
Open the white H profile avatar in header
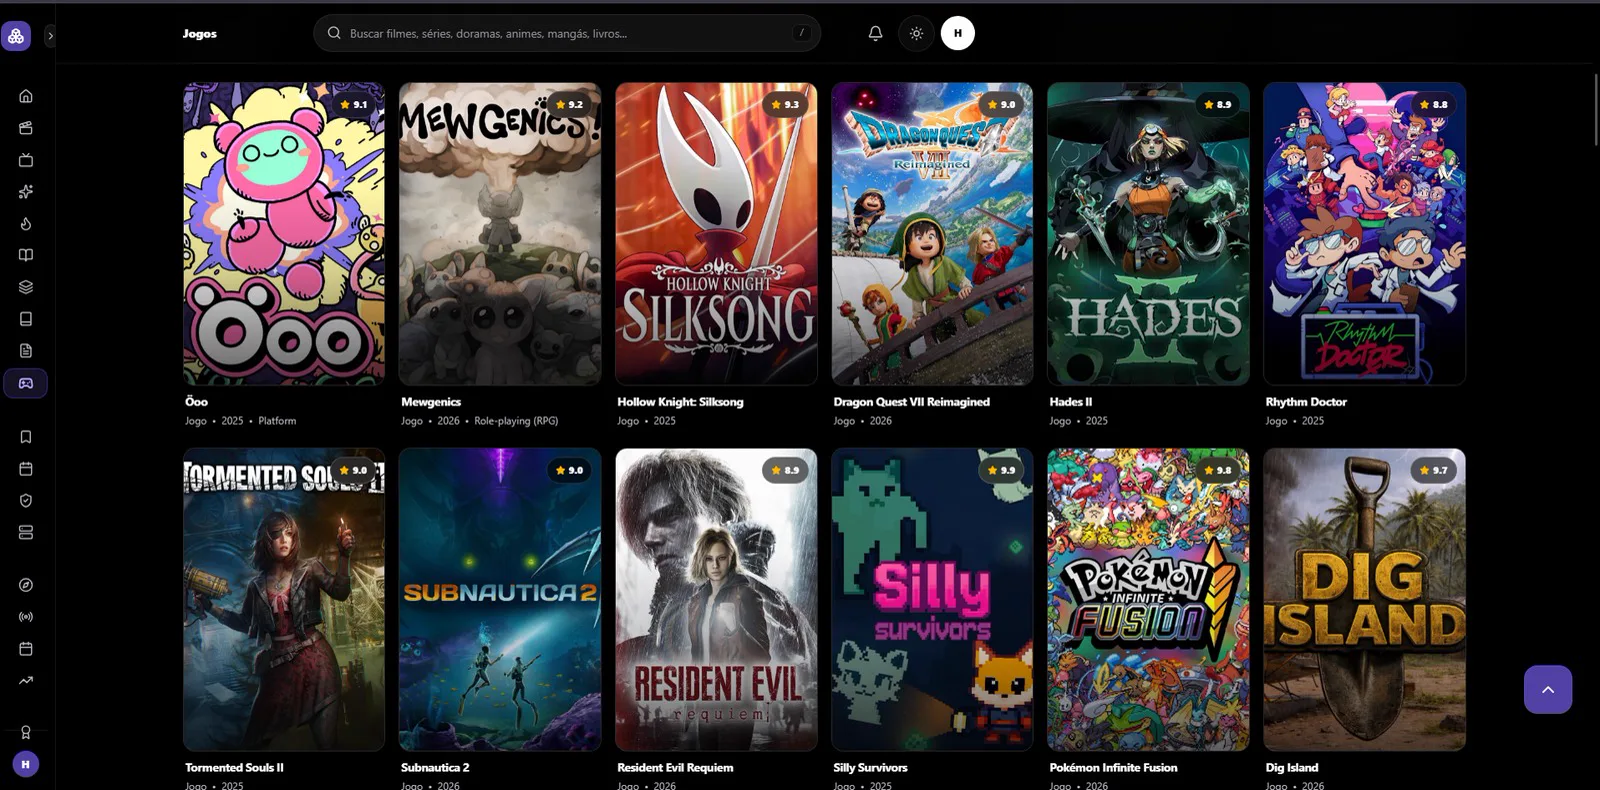click(958, 33)
